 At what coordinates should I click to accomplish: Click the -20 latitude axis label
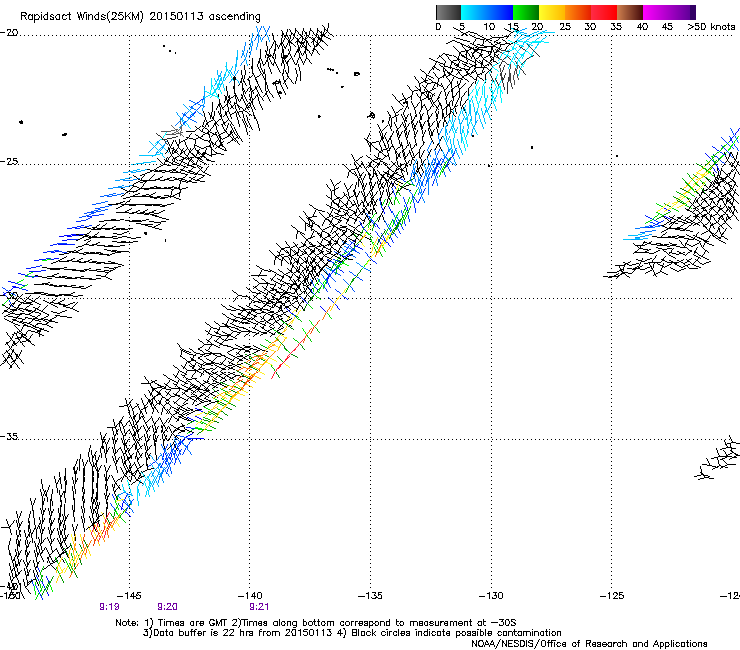point(9,33)
